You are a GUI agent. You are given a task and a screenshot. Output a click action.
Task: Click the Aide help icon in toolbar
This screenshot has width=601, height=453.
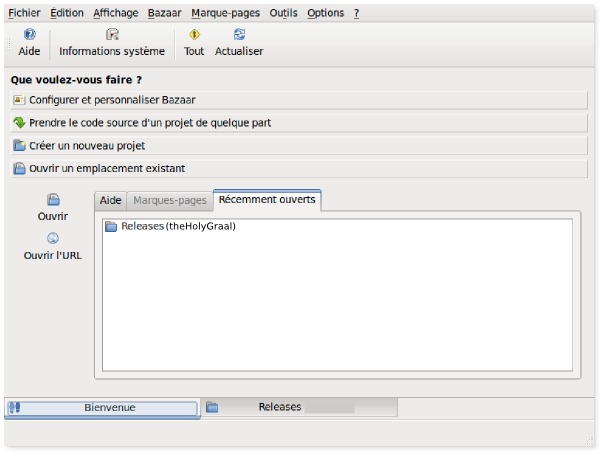[30, 34]
